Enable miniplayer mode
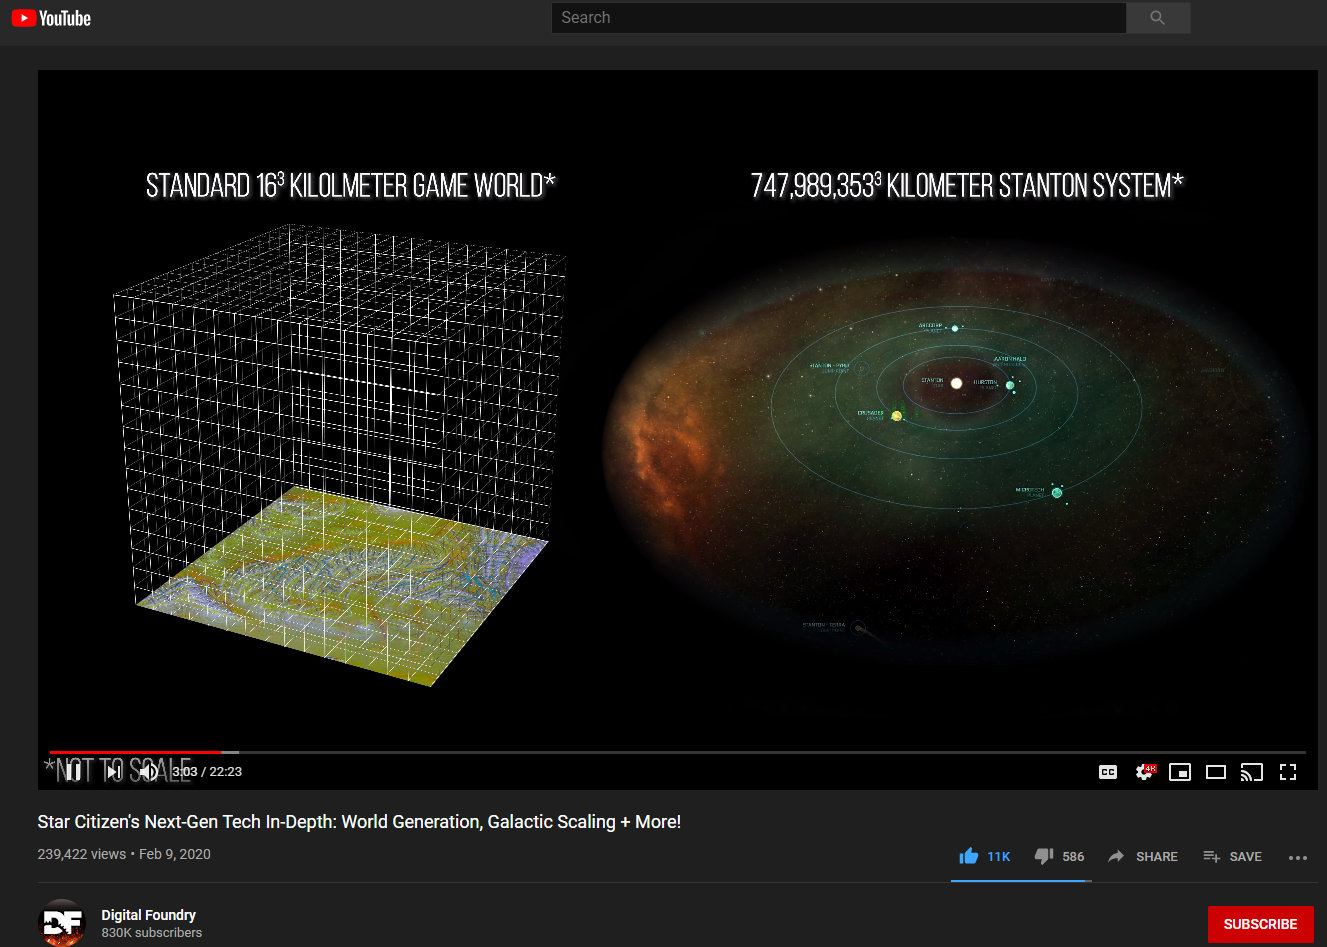Screen dimensions: 1327x947 (x=1180, y=772)
